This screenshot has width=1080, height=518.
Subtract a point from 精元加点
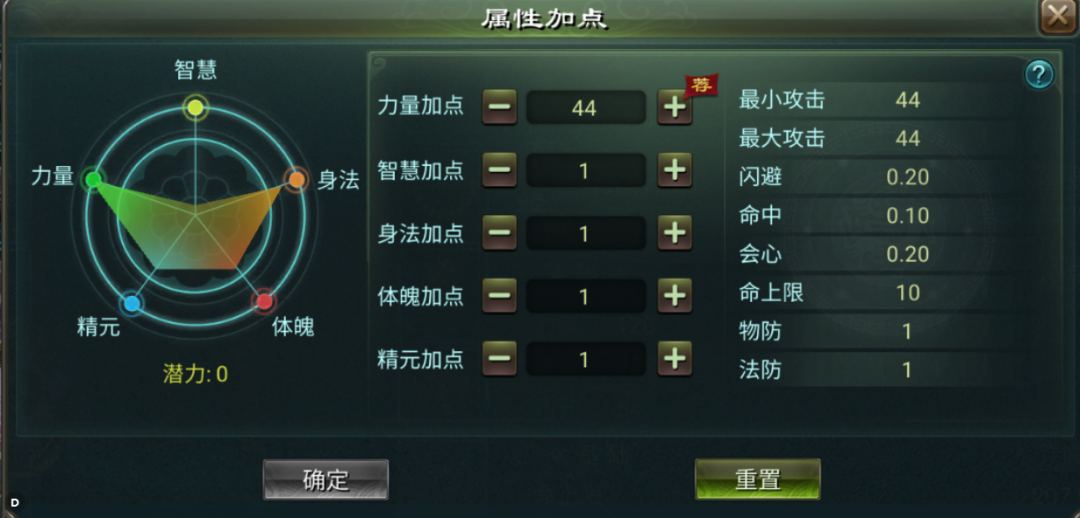coord(499,359)
